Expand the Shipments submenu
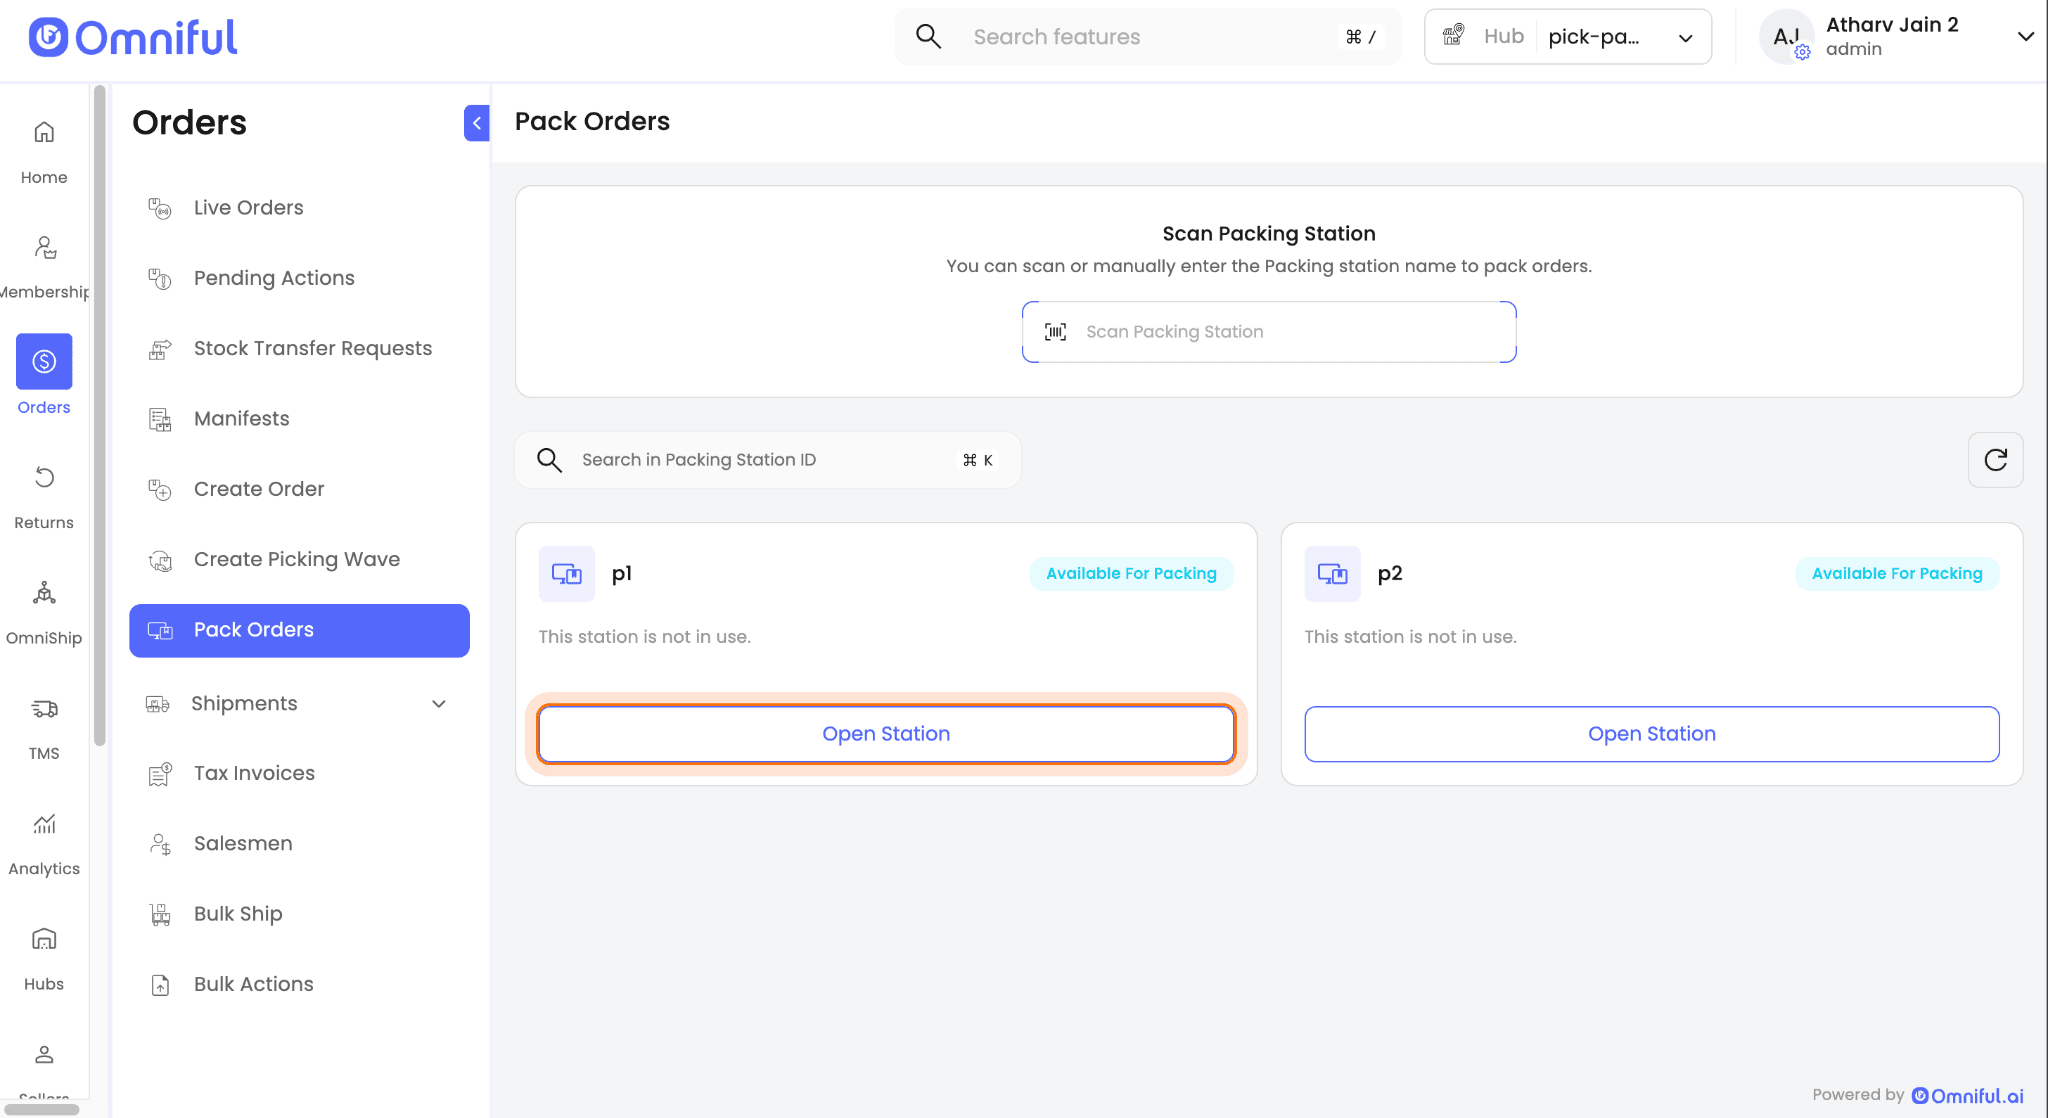 [438, 704]
